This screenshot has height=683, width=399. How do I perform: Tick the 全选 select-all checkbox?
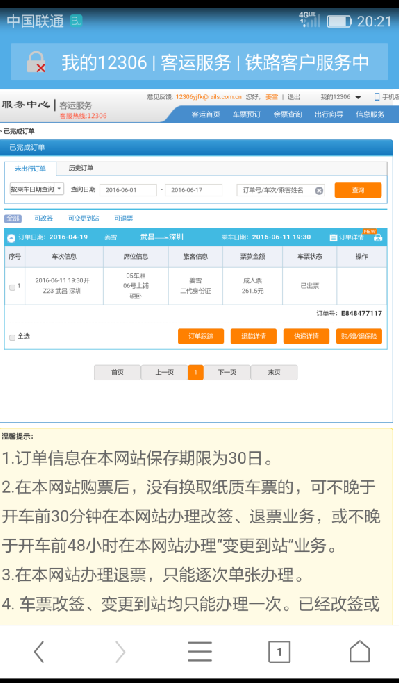pos(12,337)
